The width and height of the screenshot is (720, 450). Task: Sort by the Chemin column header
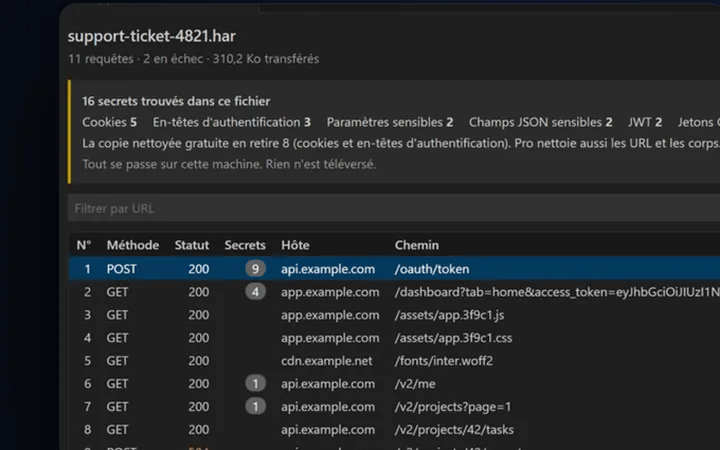pos(416,245)
